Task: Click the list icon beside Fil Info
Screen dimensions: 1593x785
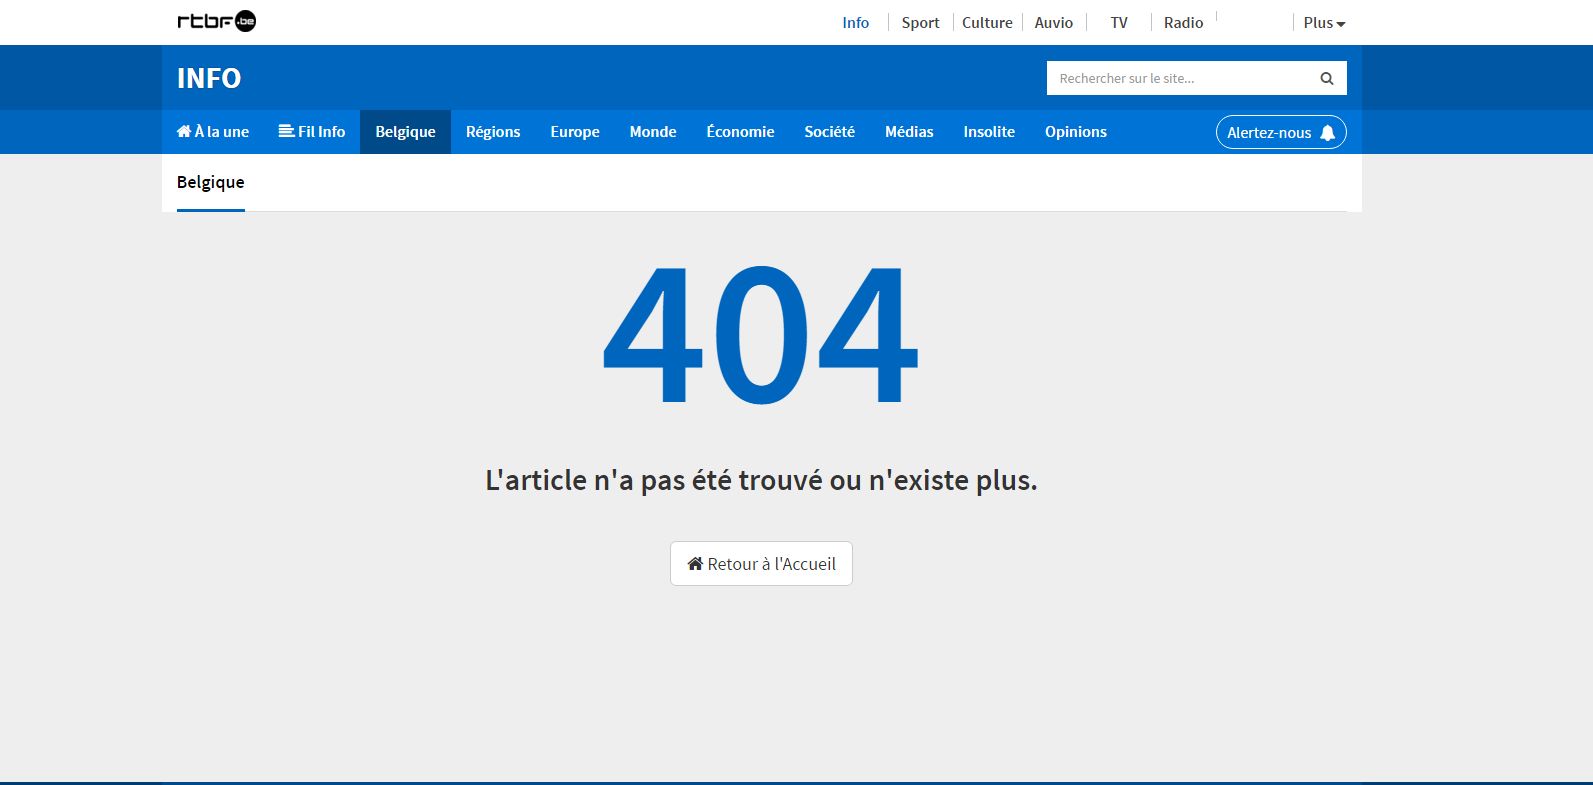Action: [x=286, y=131]
